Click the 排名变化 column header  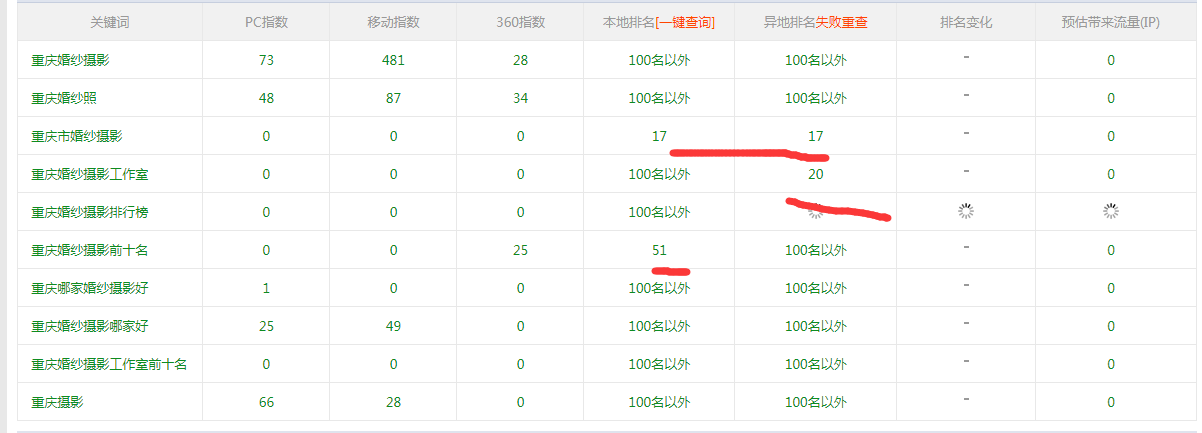pos(966,22)
